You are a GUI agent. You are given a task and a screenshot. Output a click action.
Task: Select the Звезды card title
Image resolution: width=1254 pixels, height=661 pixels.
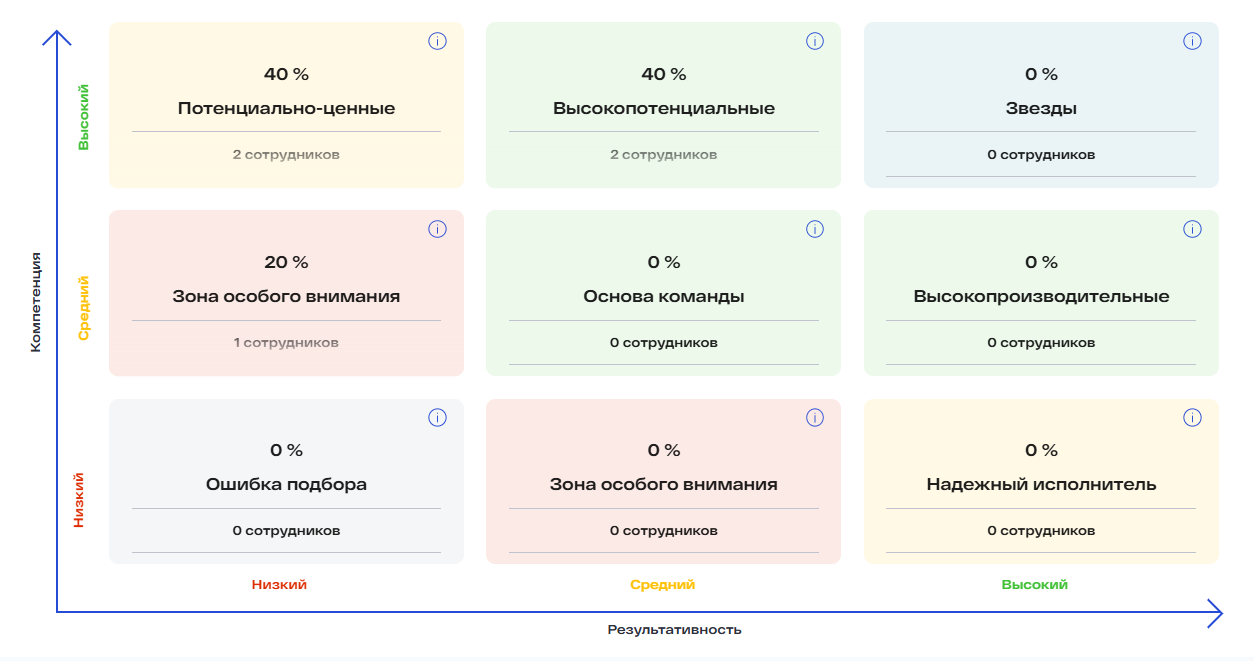[x=1041, y=108]
